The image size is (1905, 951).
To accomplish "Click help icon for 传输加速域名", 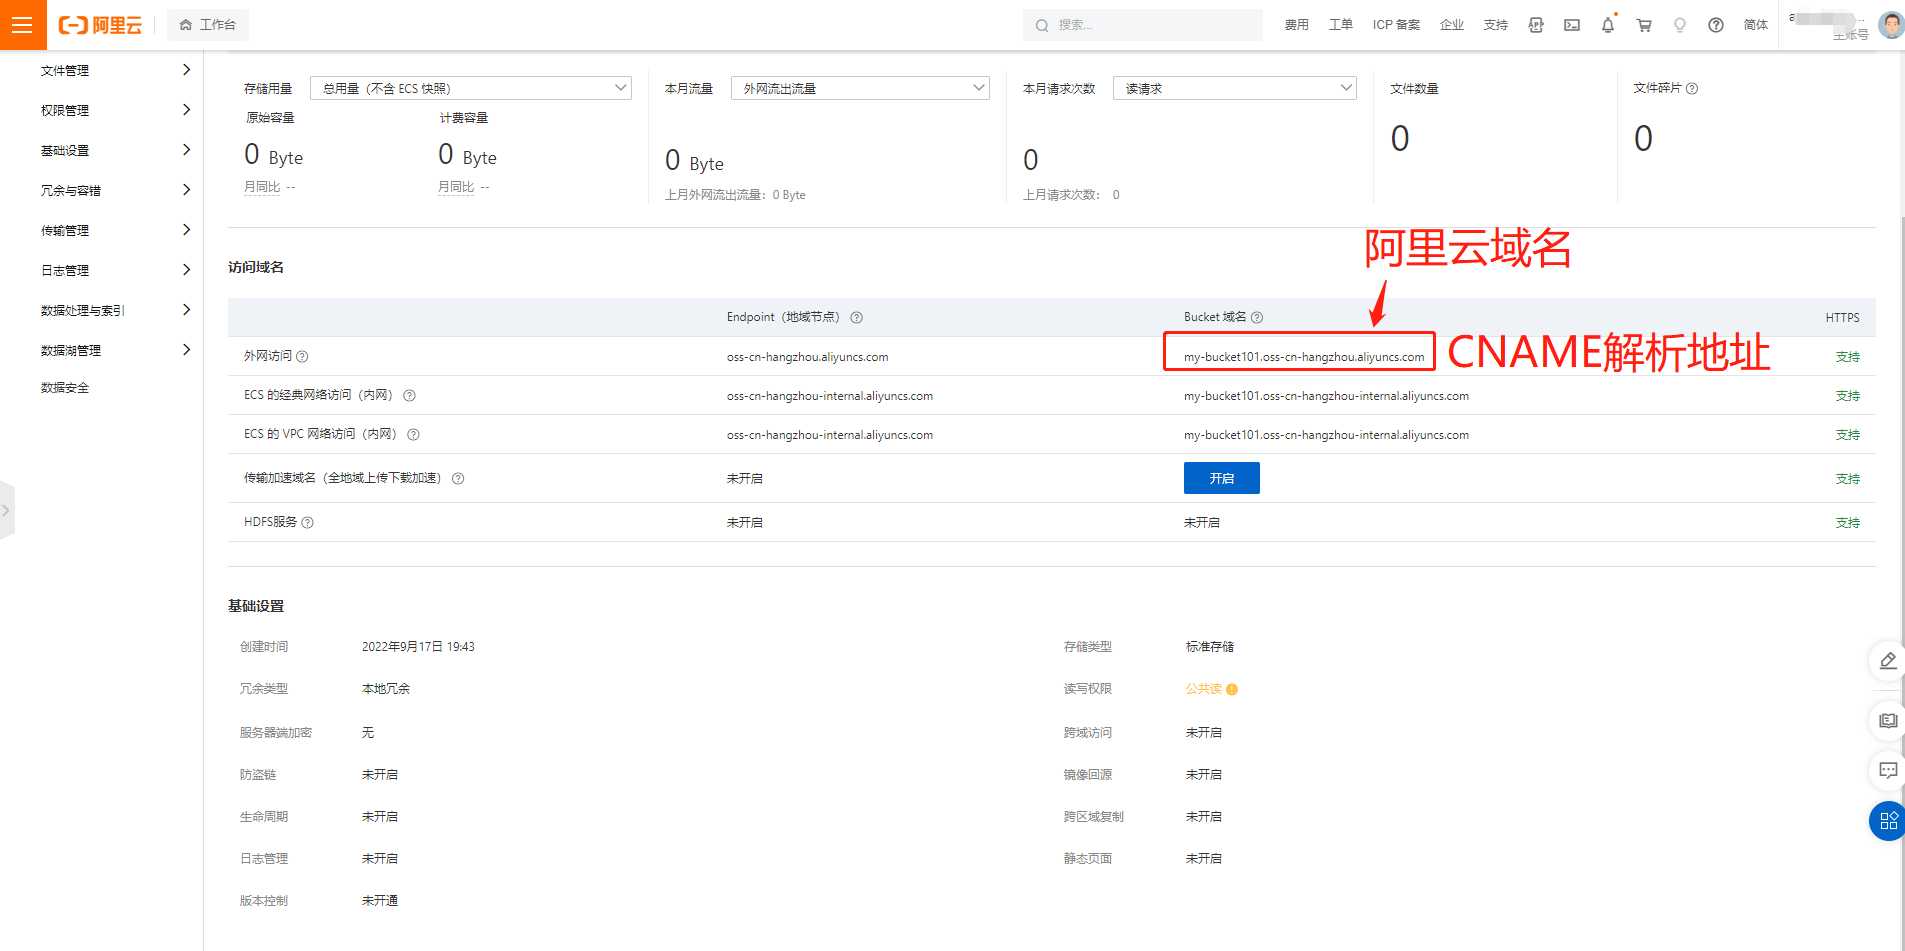I will [x=458, y=478].
